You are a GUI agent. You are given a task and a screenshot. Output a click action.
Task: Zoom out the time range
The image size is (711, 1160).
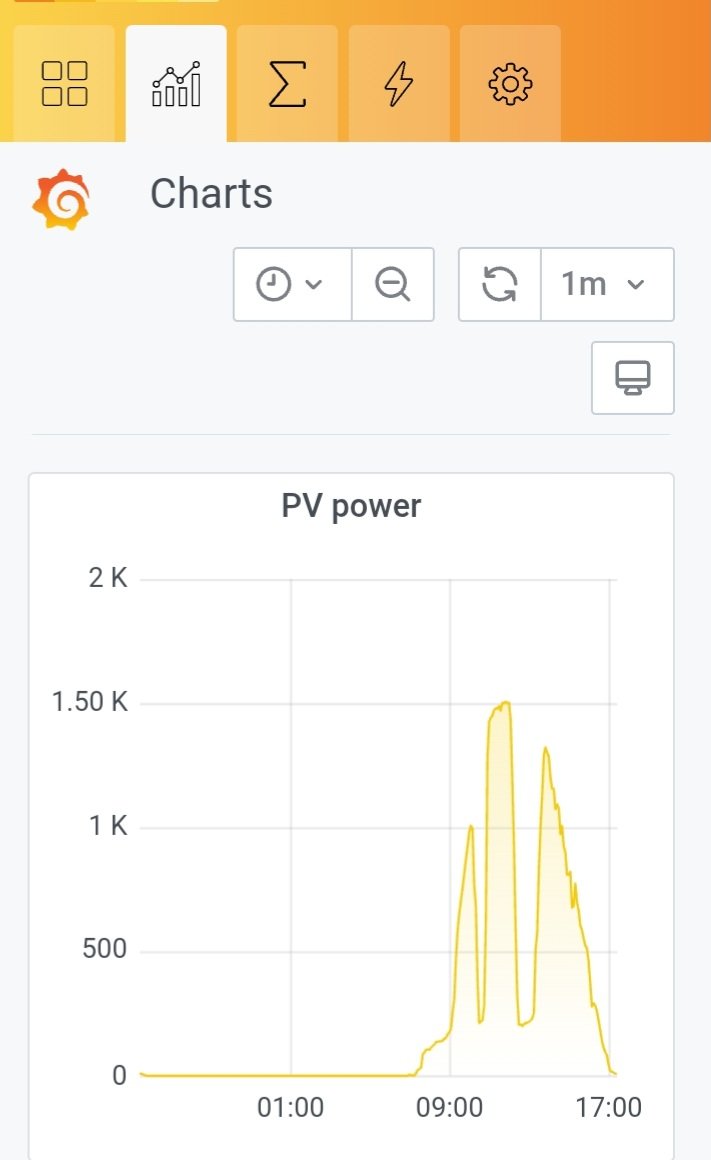click(393, 285)
